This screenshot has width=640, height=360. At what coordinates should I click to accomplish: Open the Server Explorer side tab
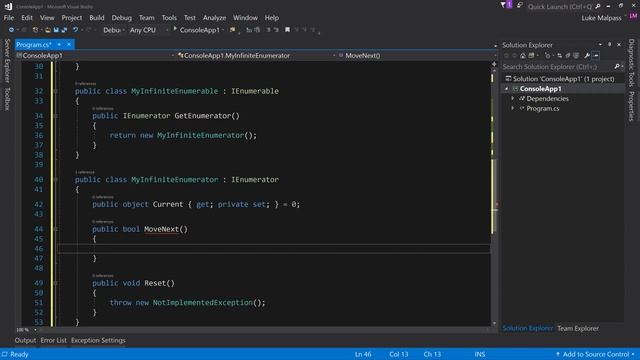(7, 60)
